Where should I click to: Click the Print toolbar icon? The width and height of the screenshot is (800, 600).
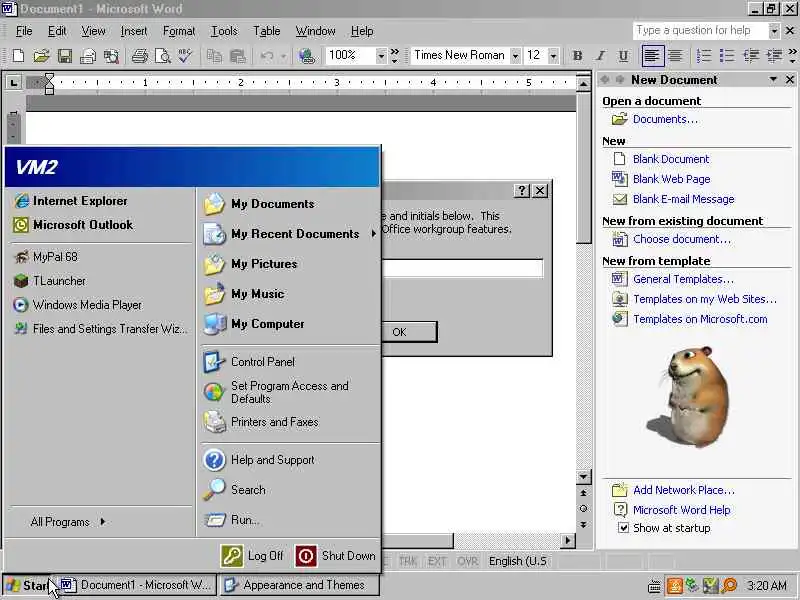139,56
